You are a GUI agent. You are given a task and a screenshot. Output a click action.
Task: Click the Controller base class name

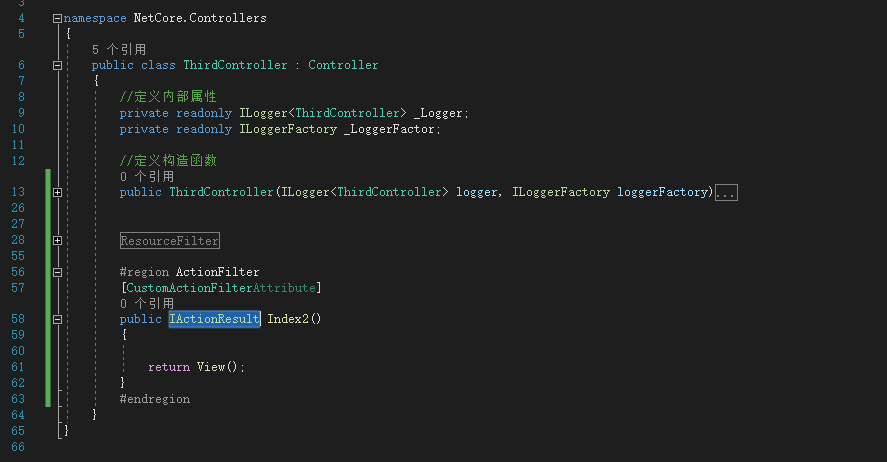pyautogui.click(x=343, y=65)
